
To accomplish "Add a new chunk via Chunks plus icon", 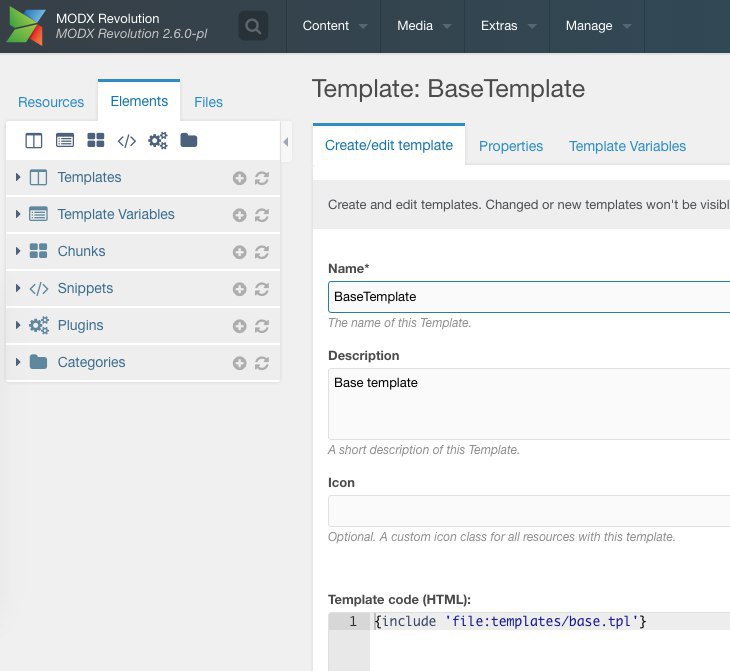I will click(x=239, y=252).
